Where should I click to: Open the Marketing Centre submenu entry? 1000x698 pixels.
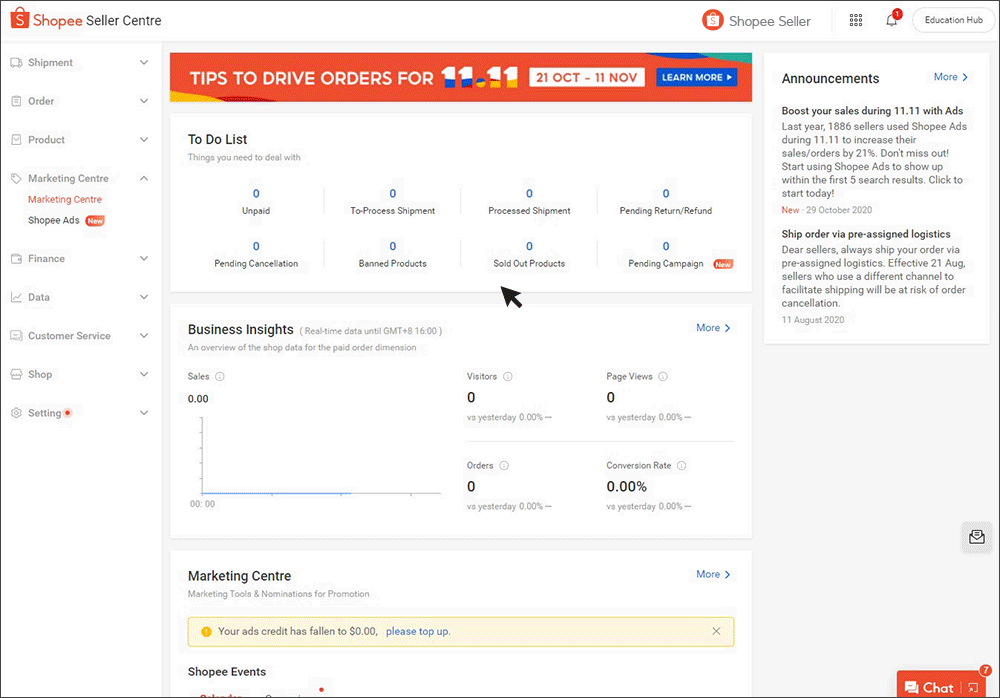tap(63, 199)
